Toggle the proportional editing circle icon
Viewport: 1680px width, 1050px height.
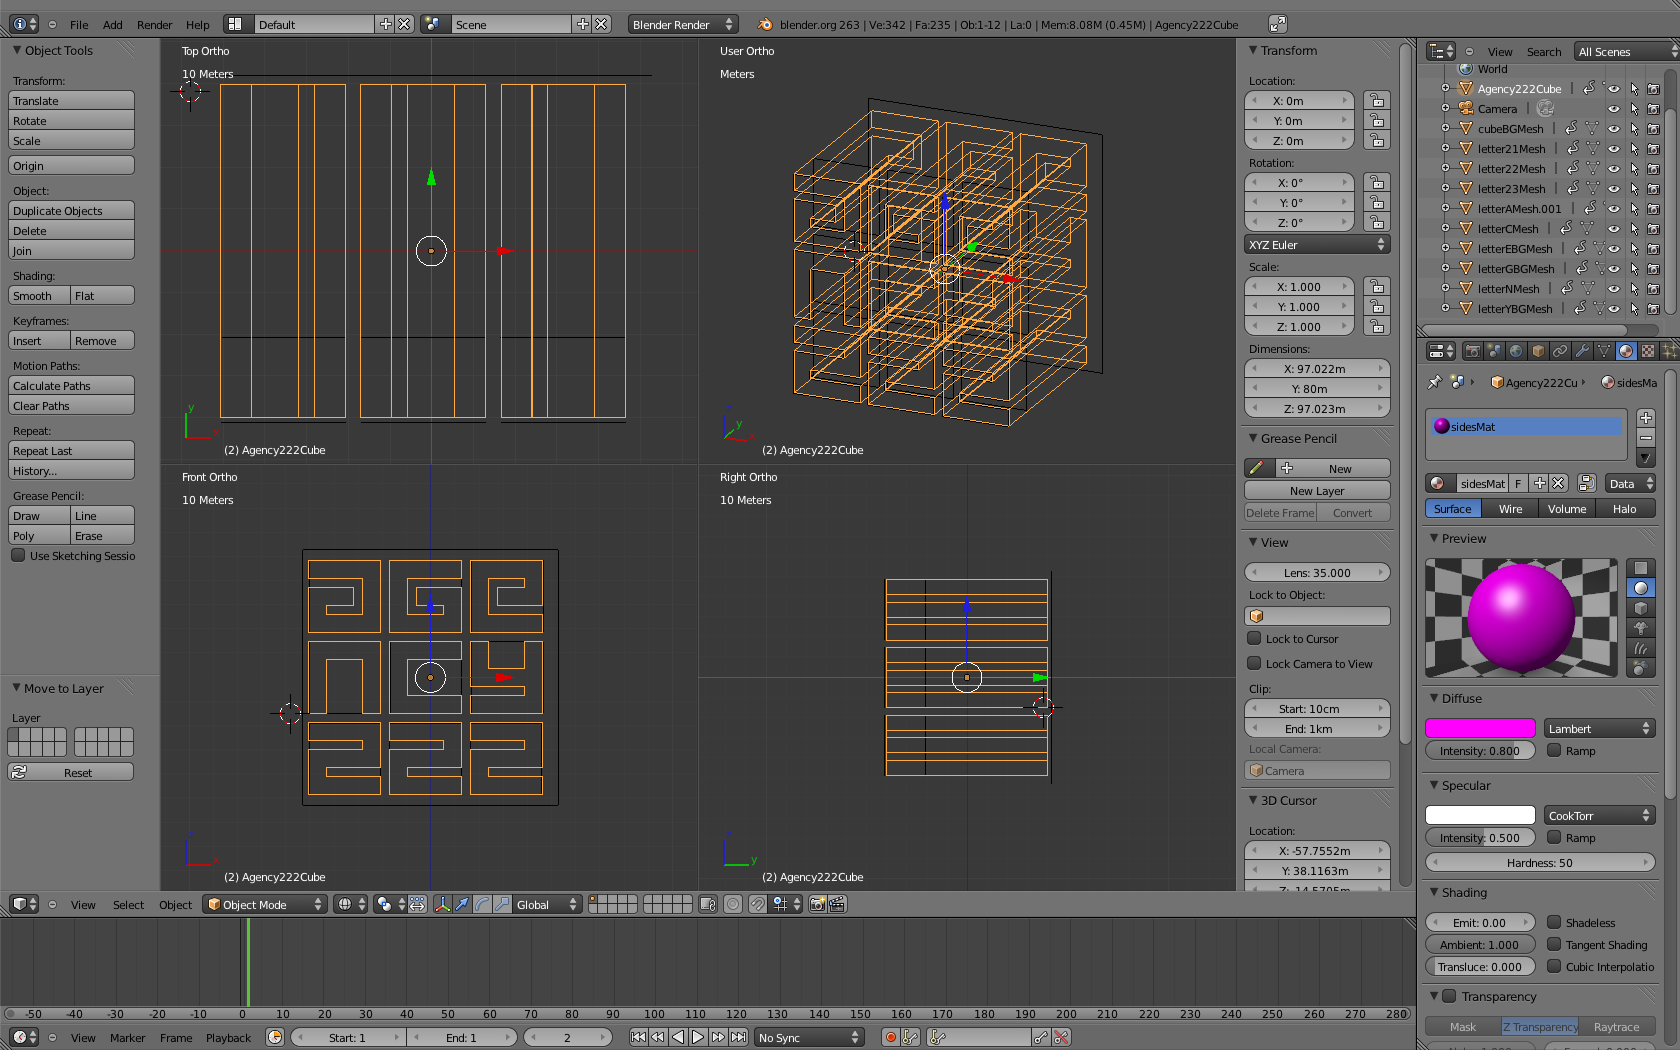point(733,904)
